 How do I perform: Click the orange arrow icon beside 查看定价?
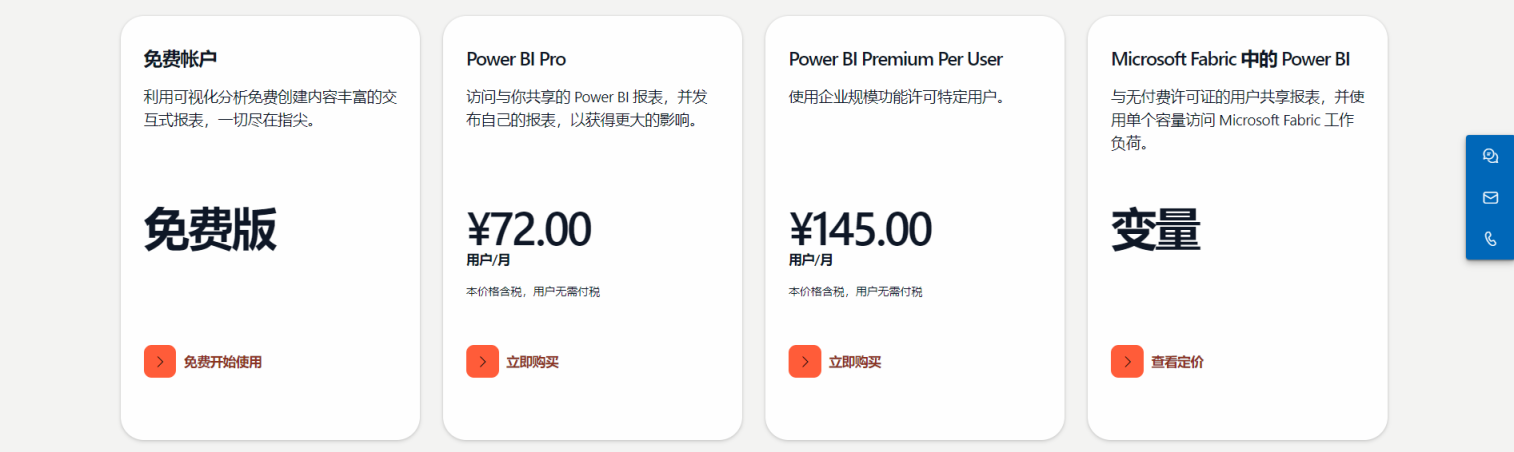(1127, 361)
